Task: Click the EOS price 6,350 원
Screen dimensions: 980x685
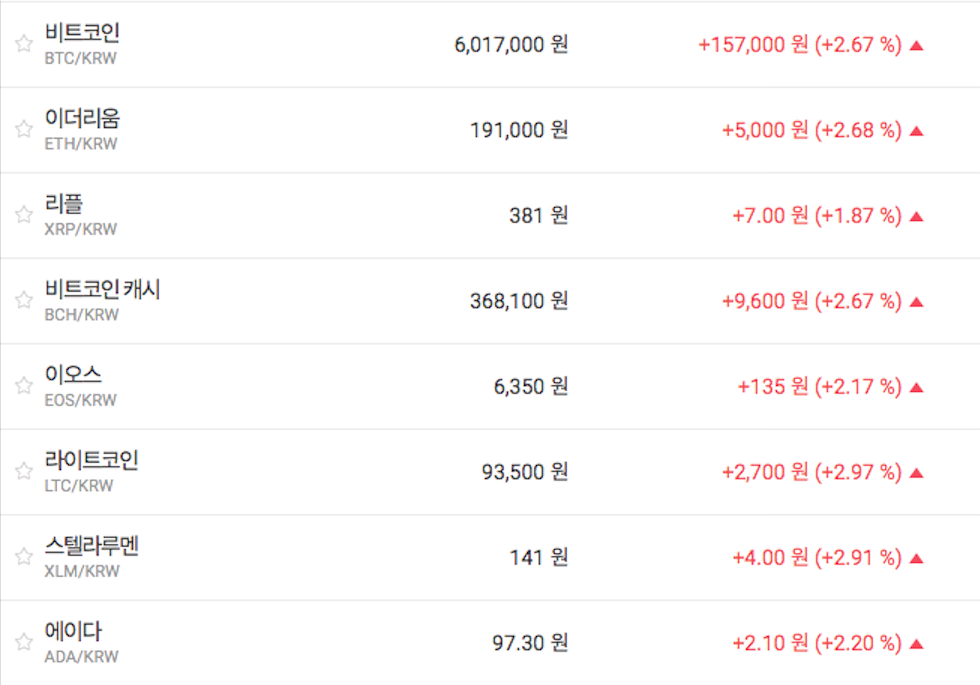Action: 530,387
